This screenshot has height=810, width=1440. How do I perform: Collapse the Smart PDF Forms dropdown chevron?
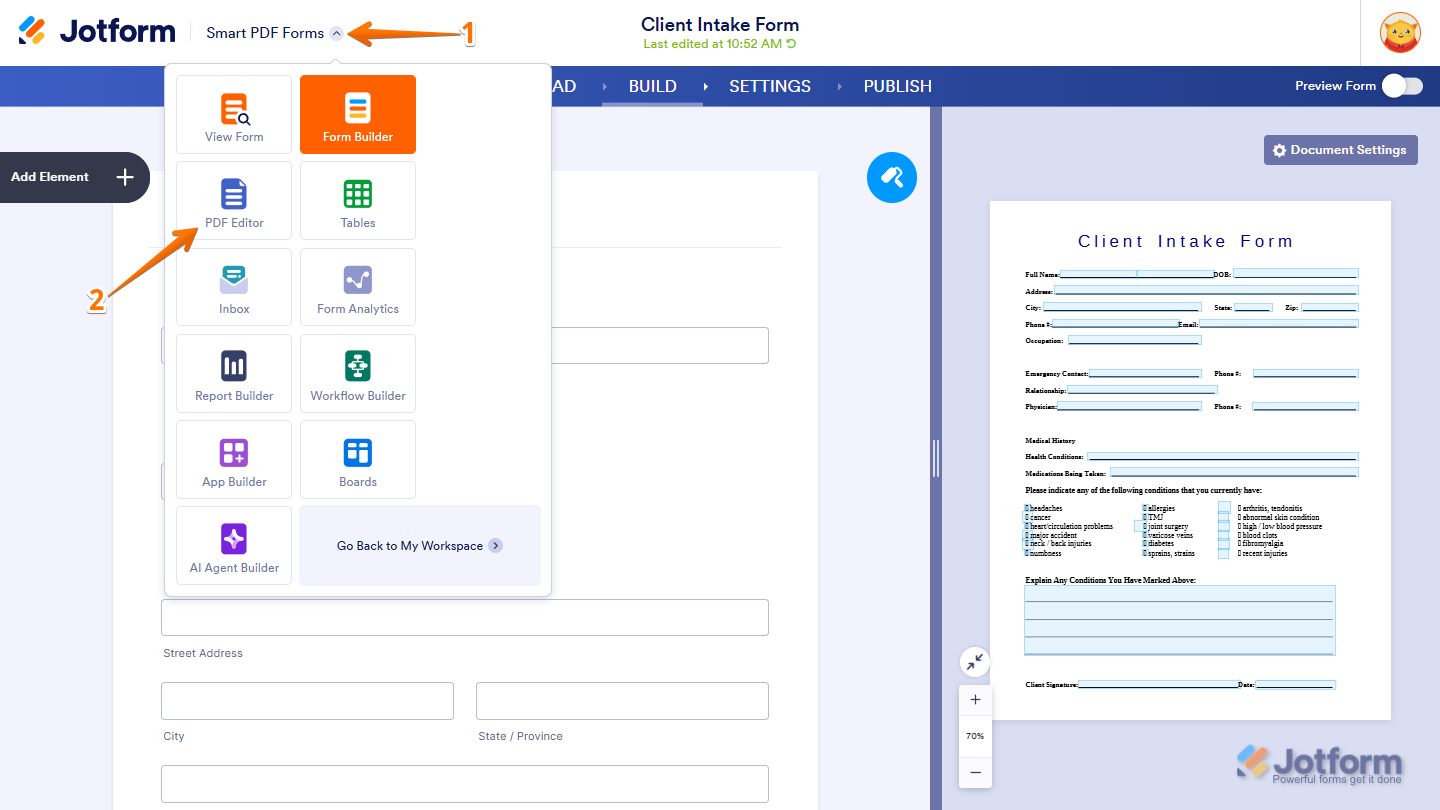(337, 33)
